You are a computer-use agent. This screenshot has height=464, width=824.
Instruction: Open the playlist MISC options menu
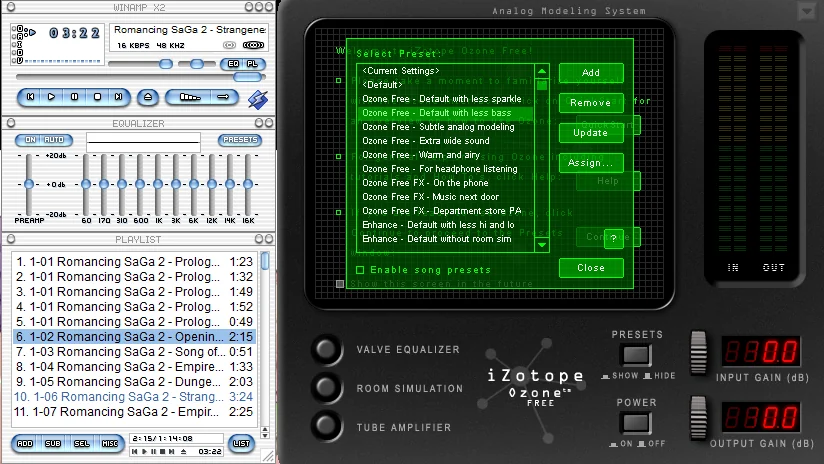(x=110, y=443)
